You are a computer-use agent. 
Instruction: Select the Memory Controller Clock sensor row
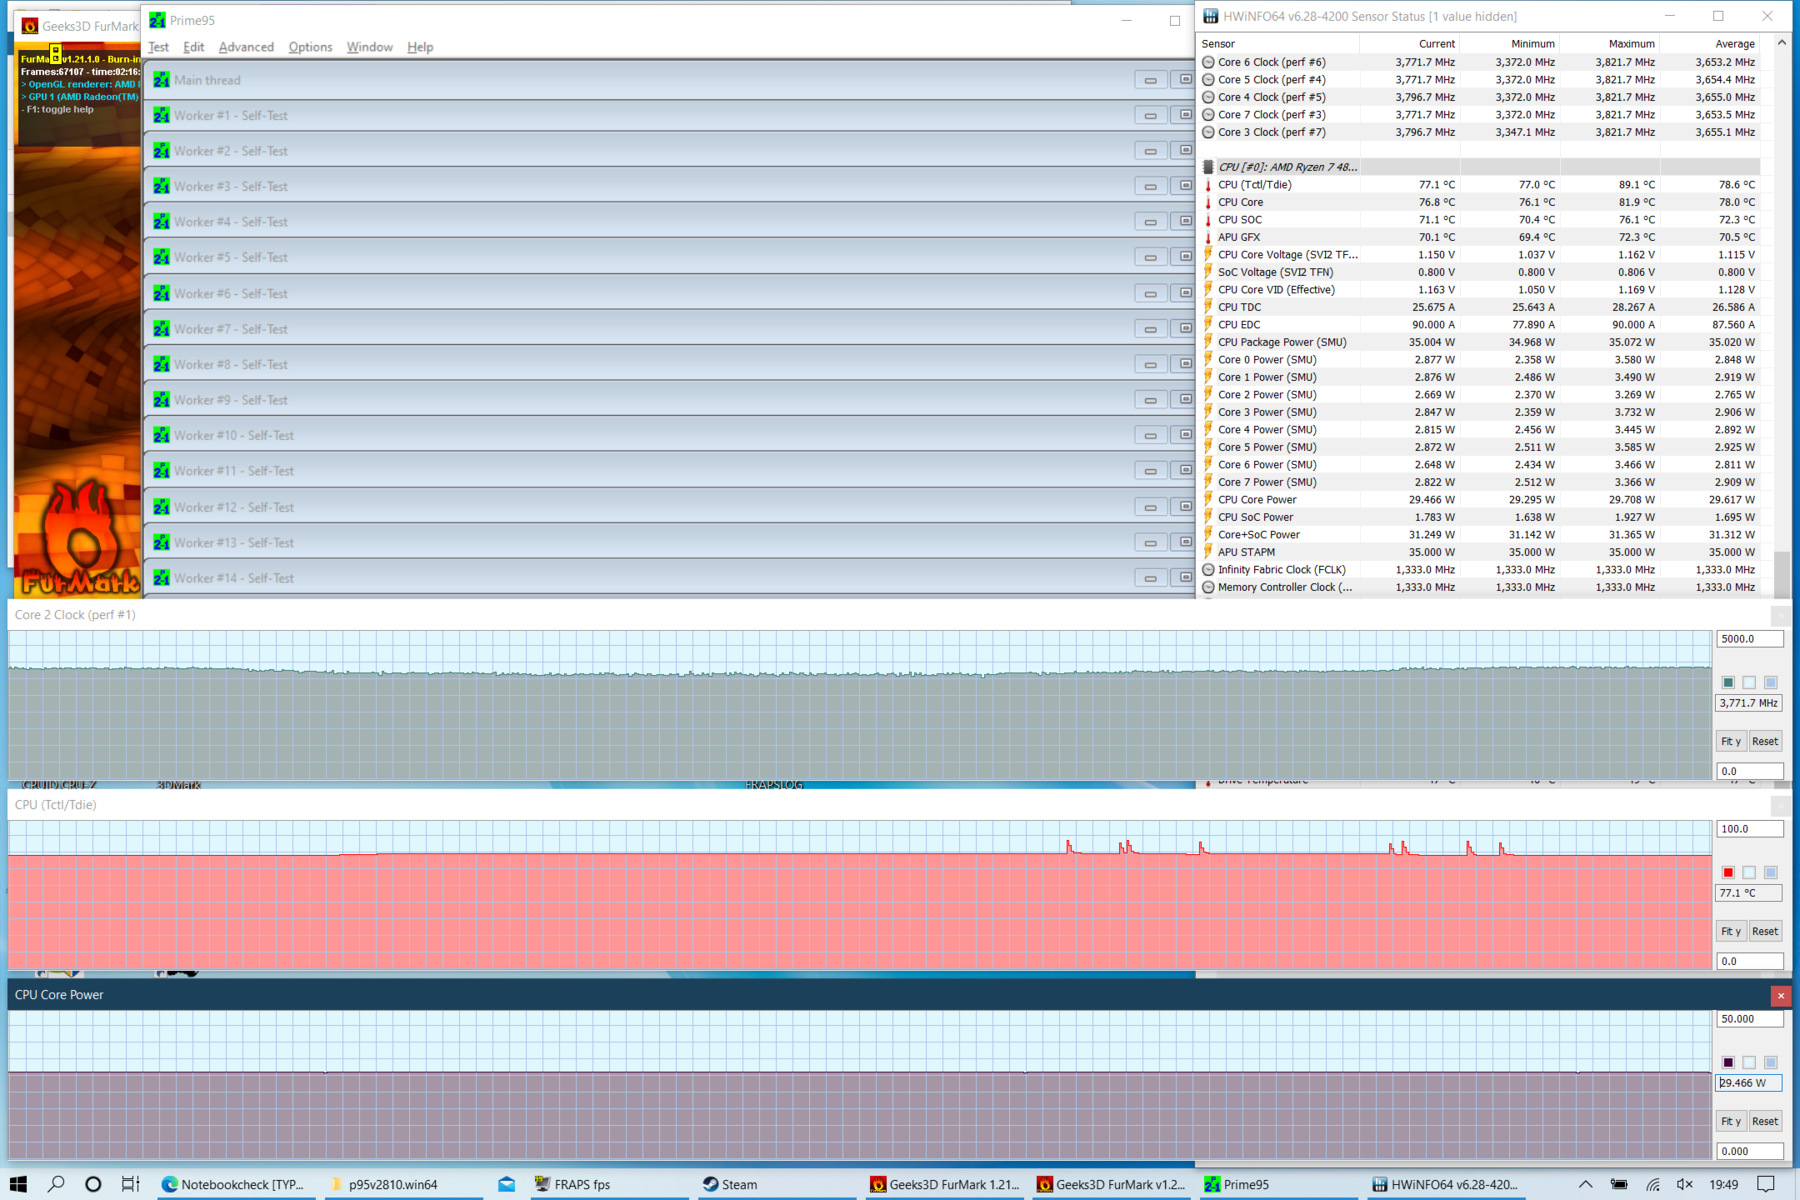point(1480,587)
